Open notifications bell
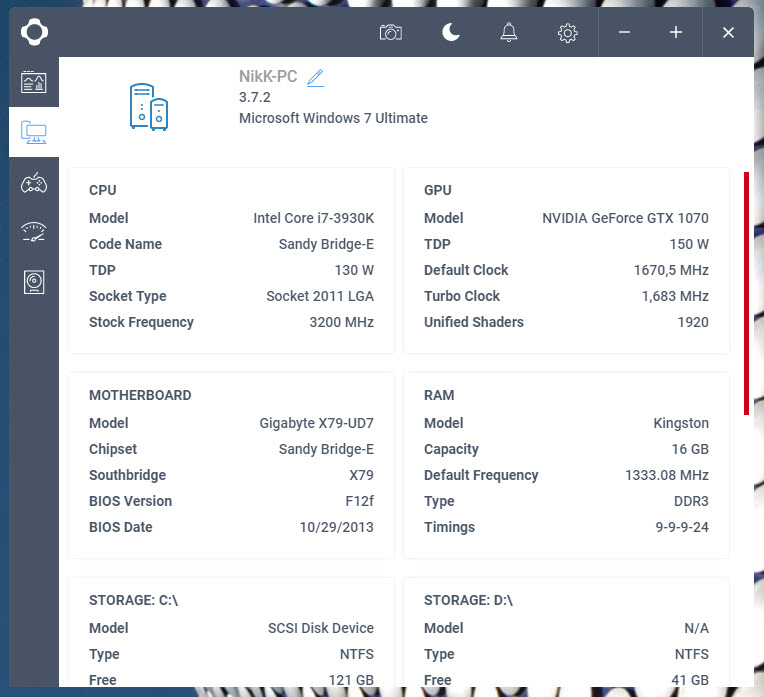This screenshot has width=764, height=697. (509, 33)
